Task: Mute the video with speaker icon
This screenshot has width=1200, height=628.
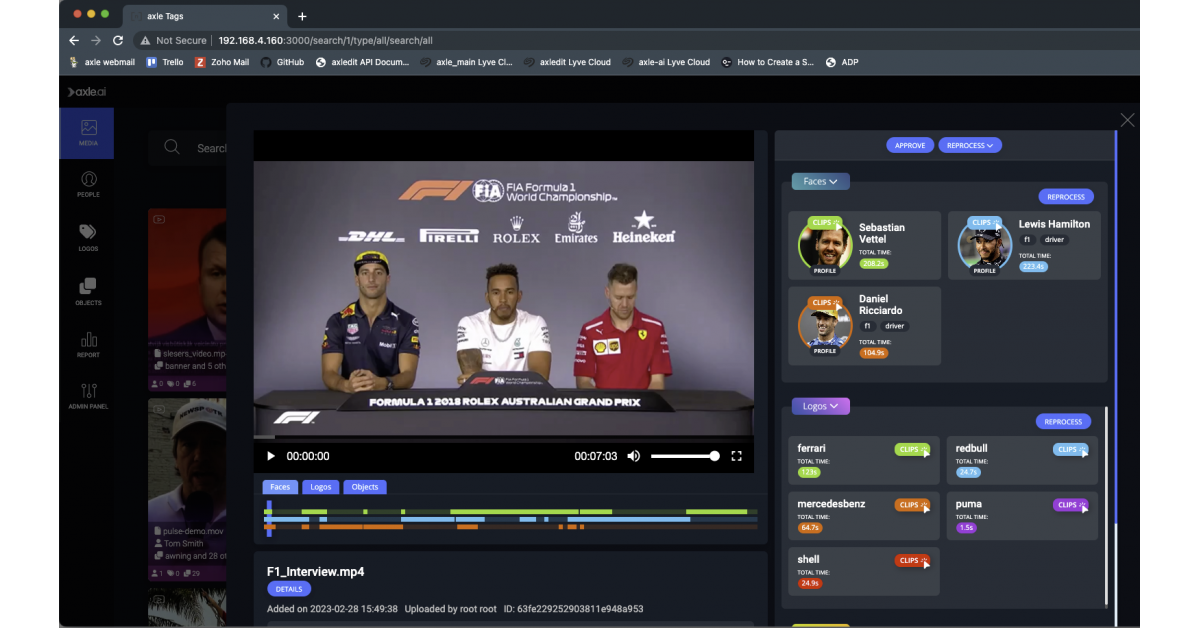Action: coord(634,456)
